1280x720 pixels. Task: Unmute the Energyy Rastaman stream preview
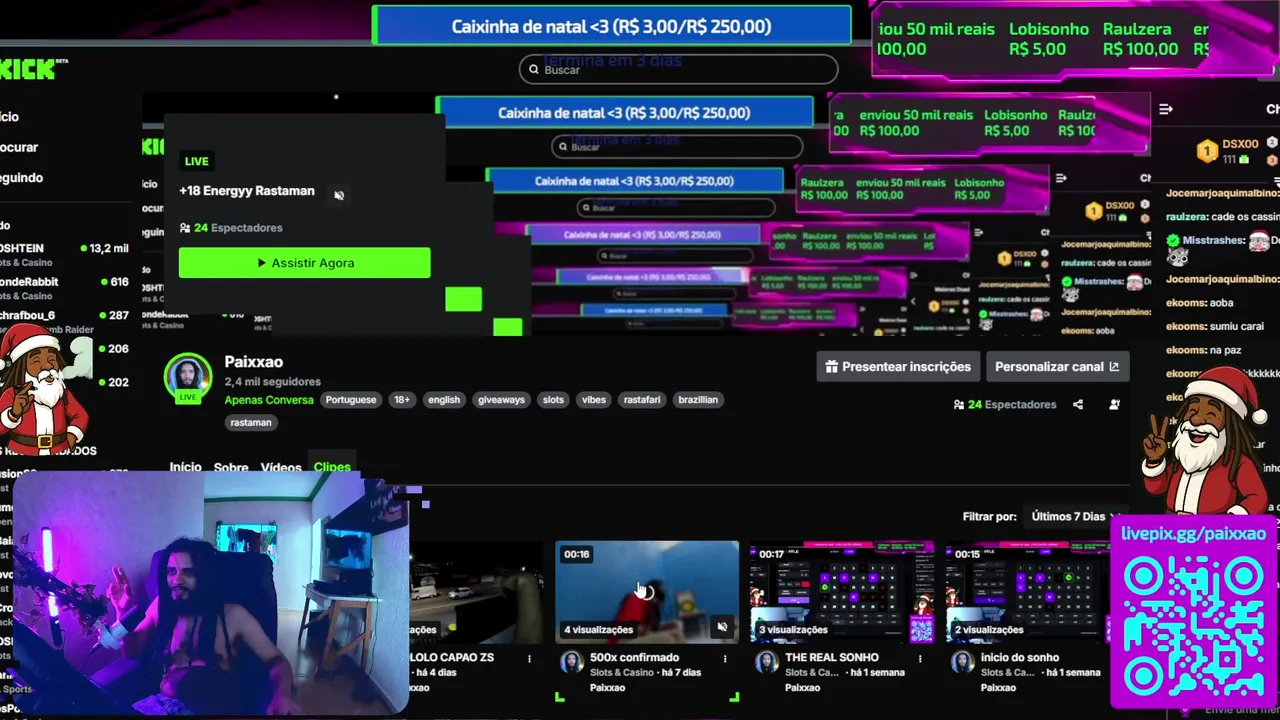point(339,195)
